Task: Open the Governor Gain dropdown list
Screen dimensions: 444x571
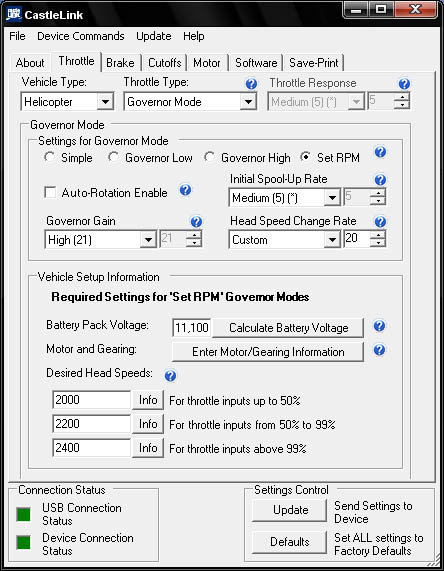Action: coord(148,240)
